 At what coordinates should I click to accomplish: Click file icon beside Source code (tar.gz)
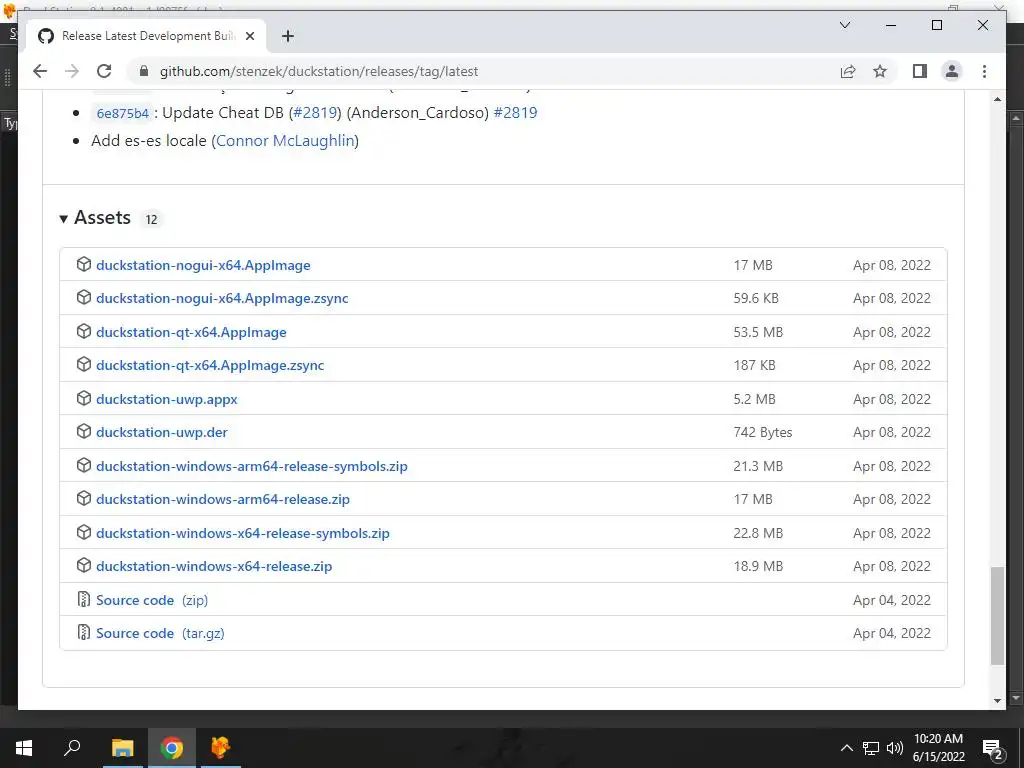[x=84, y=632]
